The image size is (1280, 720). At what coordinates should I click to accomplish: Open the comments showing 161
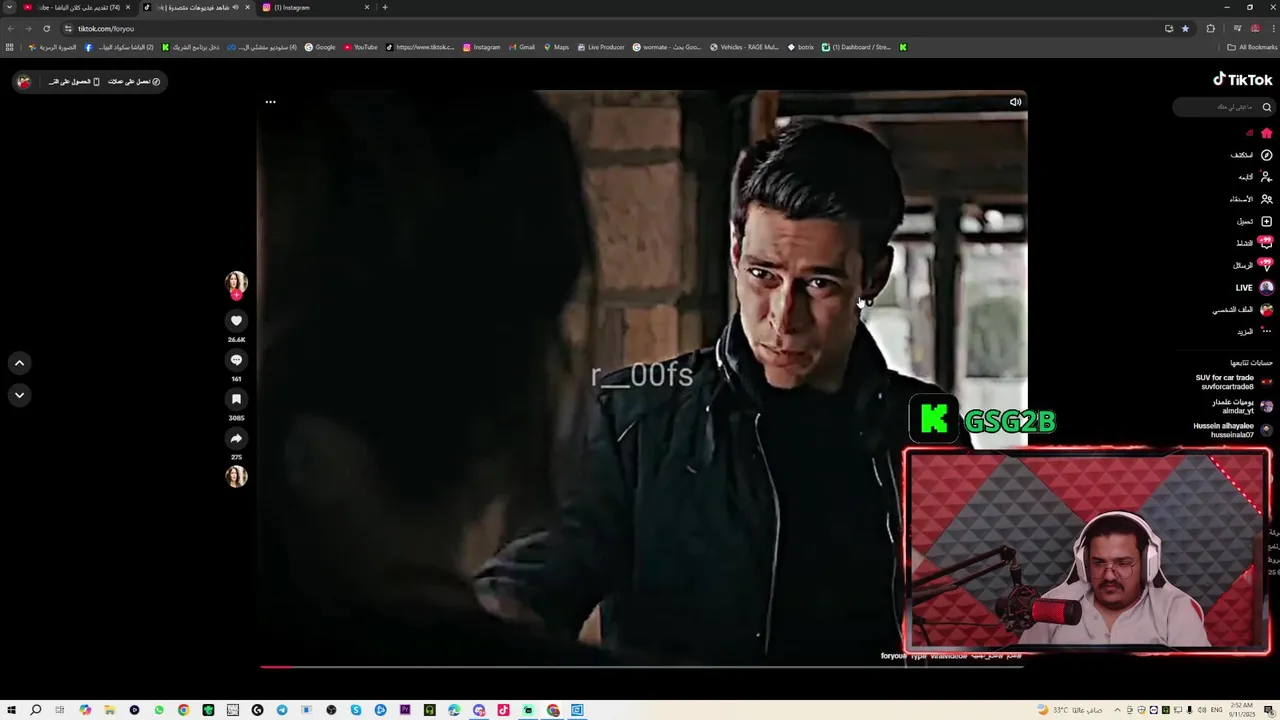(x=236, y=360)
